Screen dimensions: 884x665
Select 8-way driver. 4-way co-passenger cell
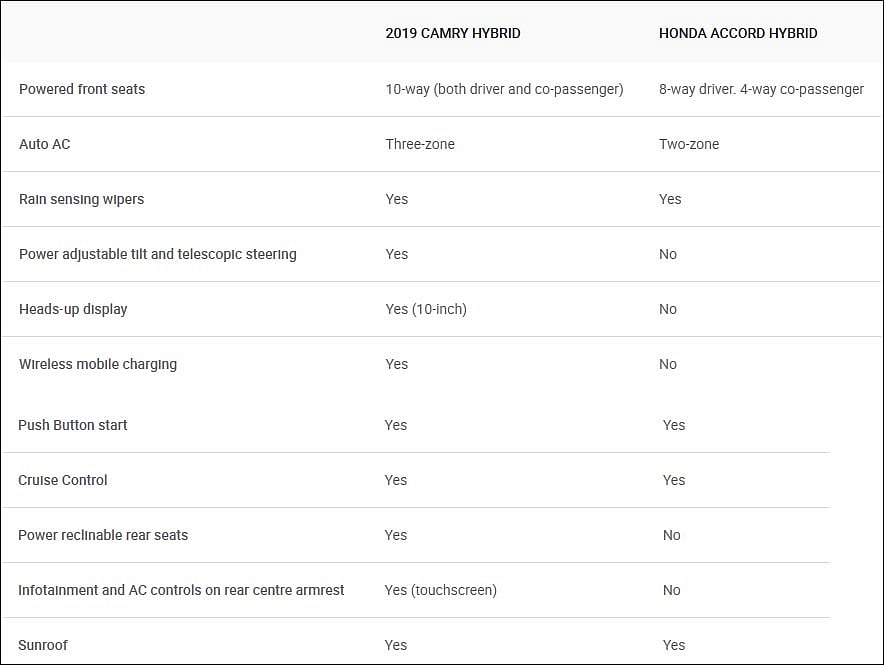761,89
